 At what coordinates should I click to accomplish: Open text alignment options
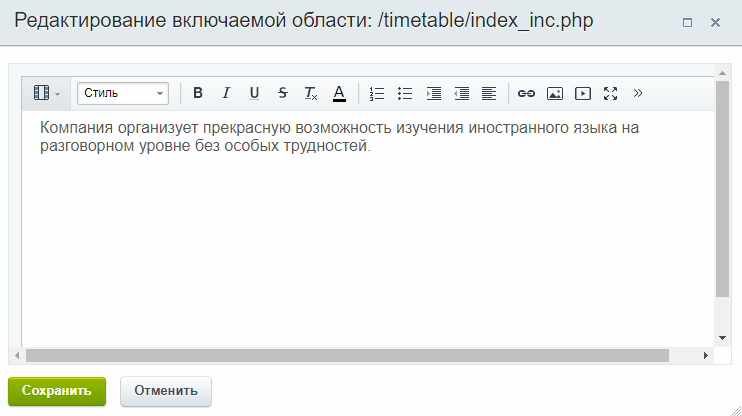coord(489,93)
